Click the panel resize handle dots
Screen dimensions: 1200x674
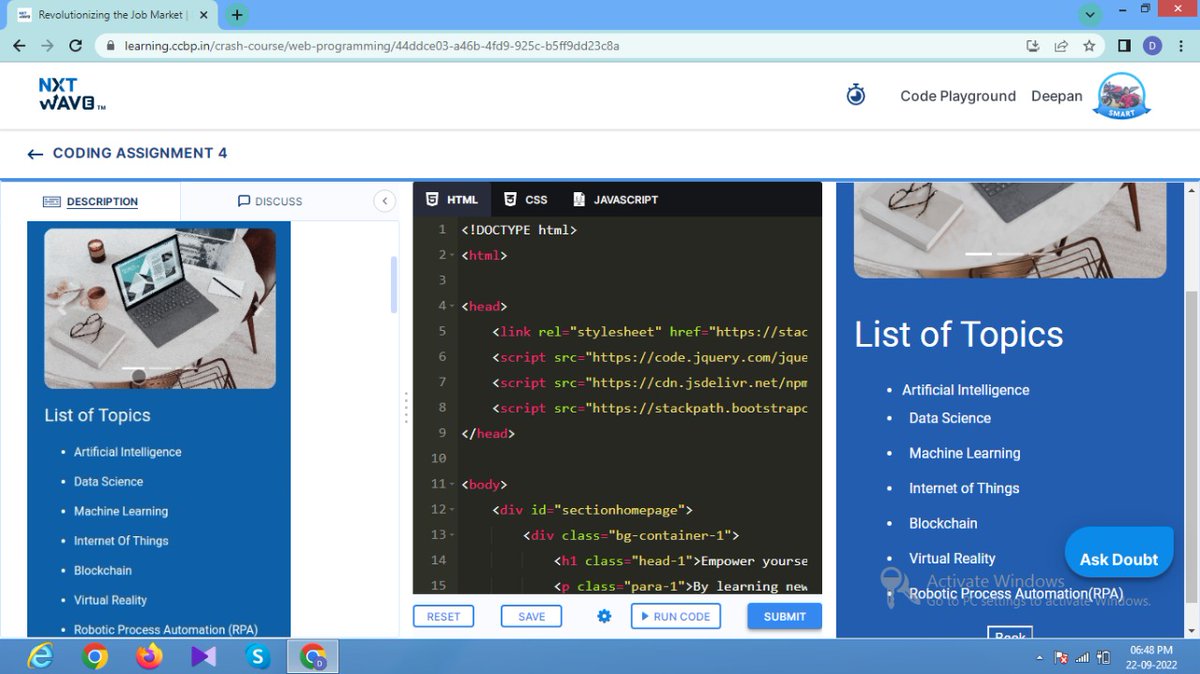pos(406,407)
